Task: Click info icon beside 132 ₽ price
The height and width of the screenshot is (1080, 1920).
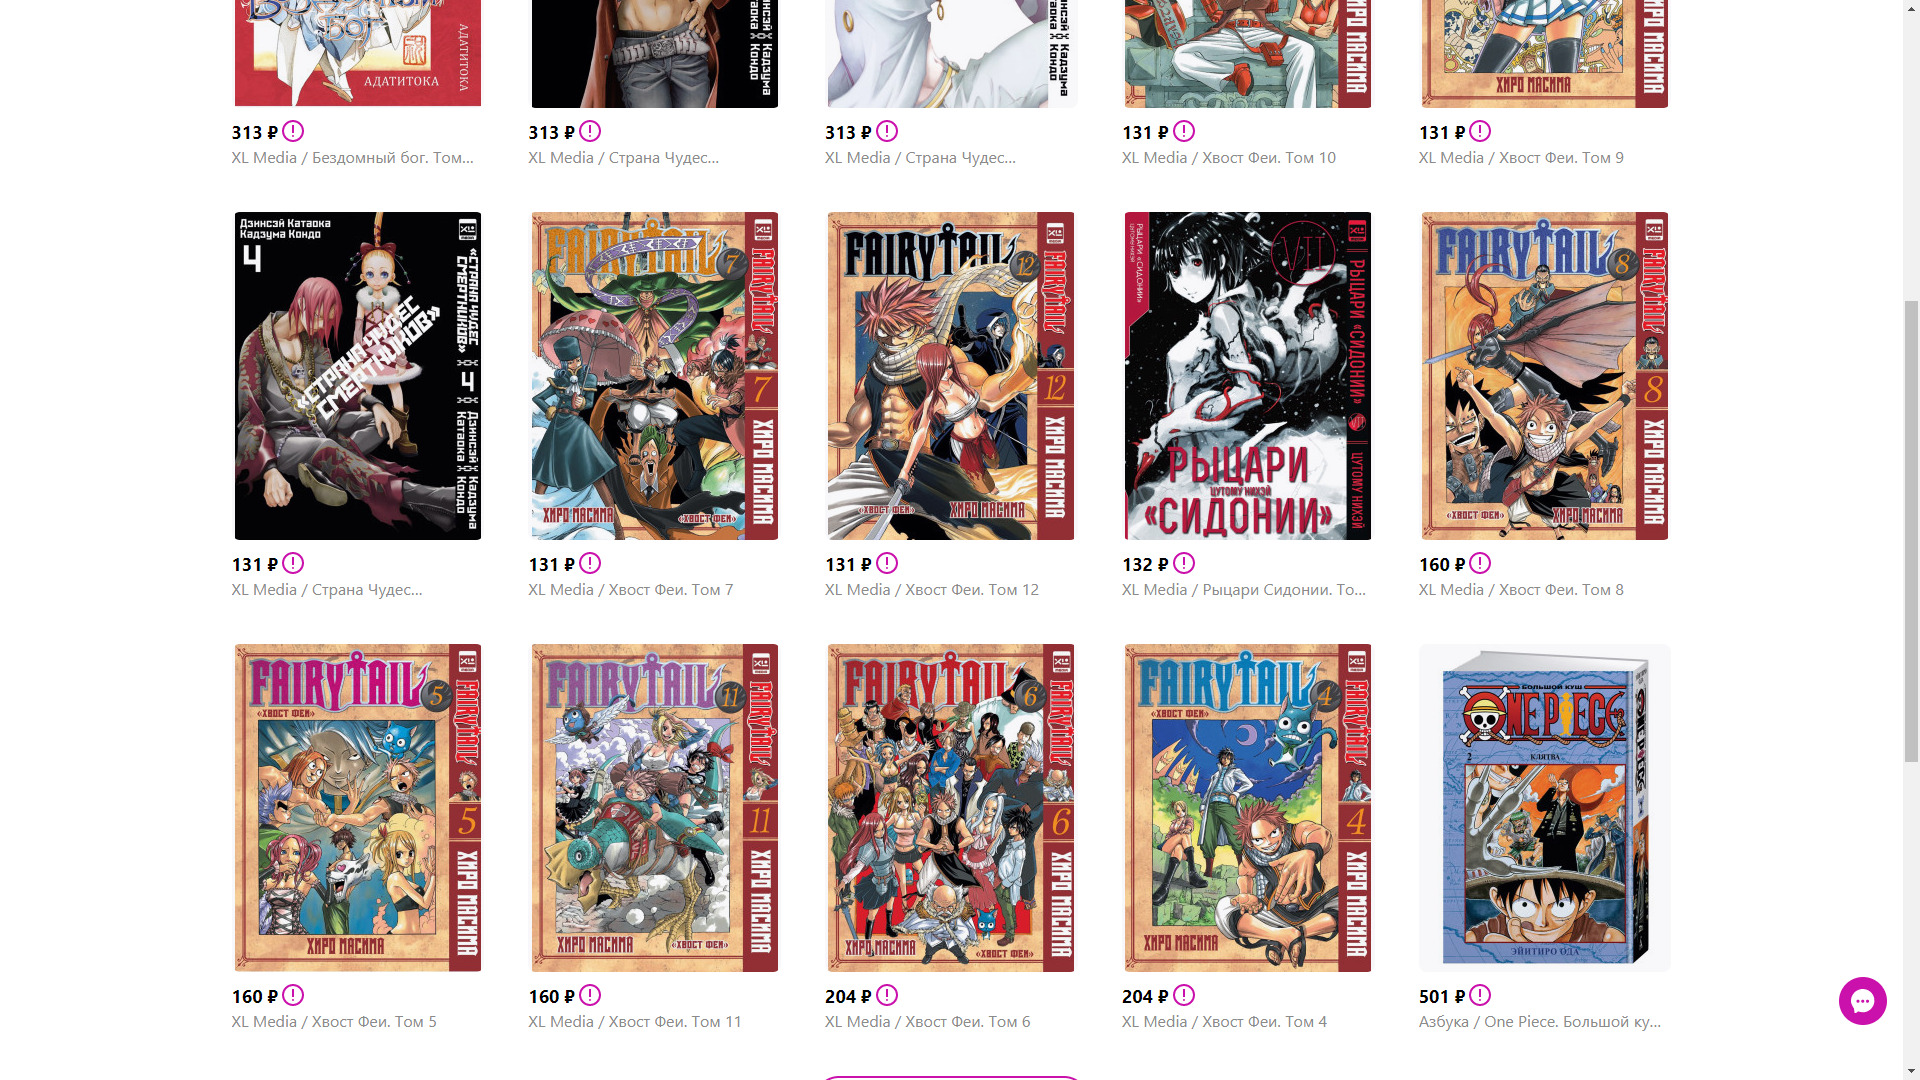Action: click(x=1184, y=563)
